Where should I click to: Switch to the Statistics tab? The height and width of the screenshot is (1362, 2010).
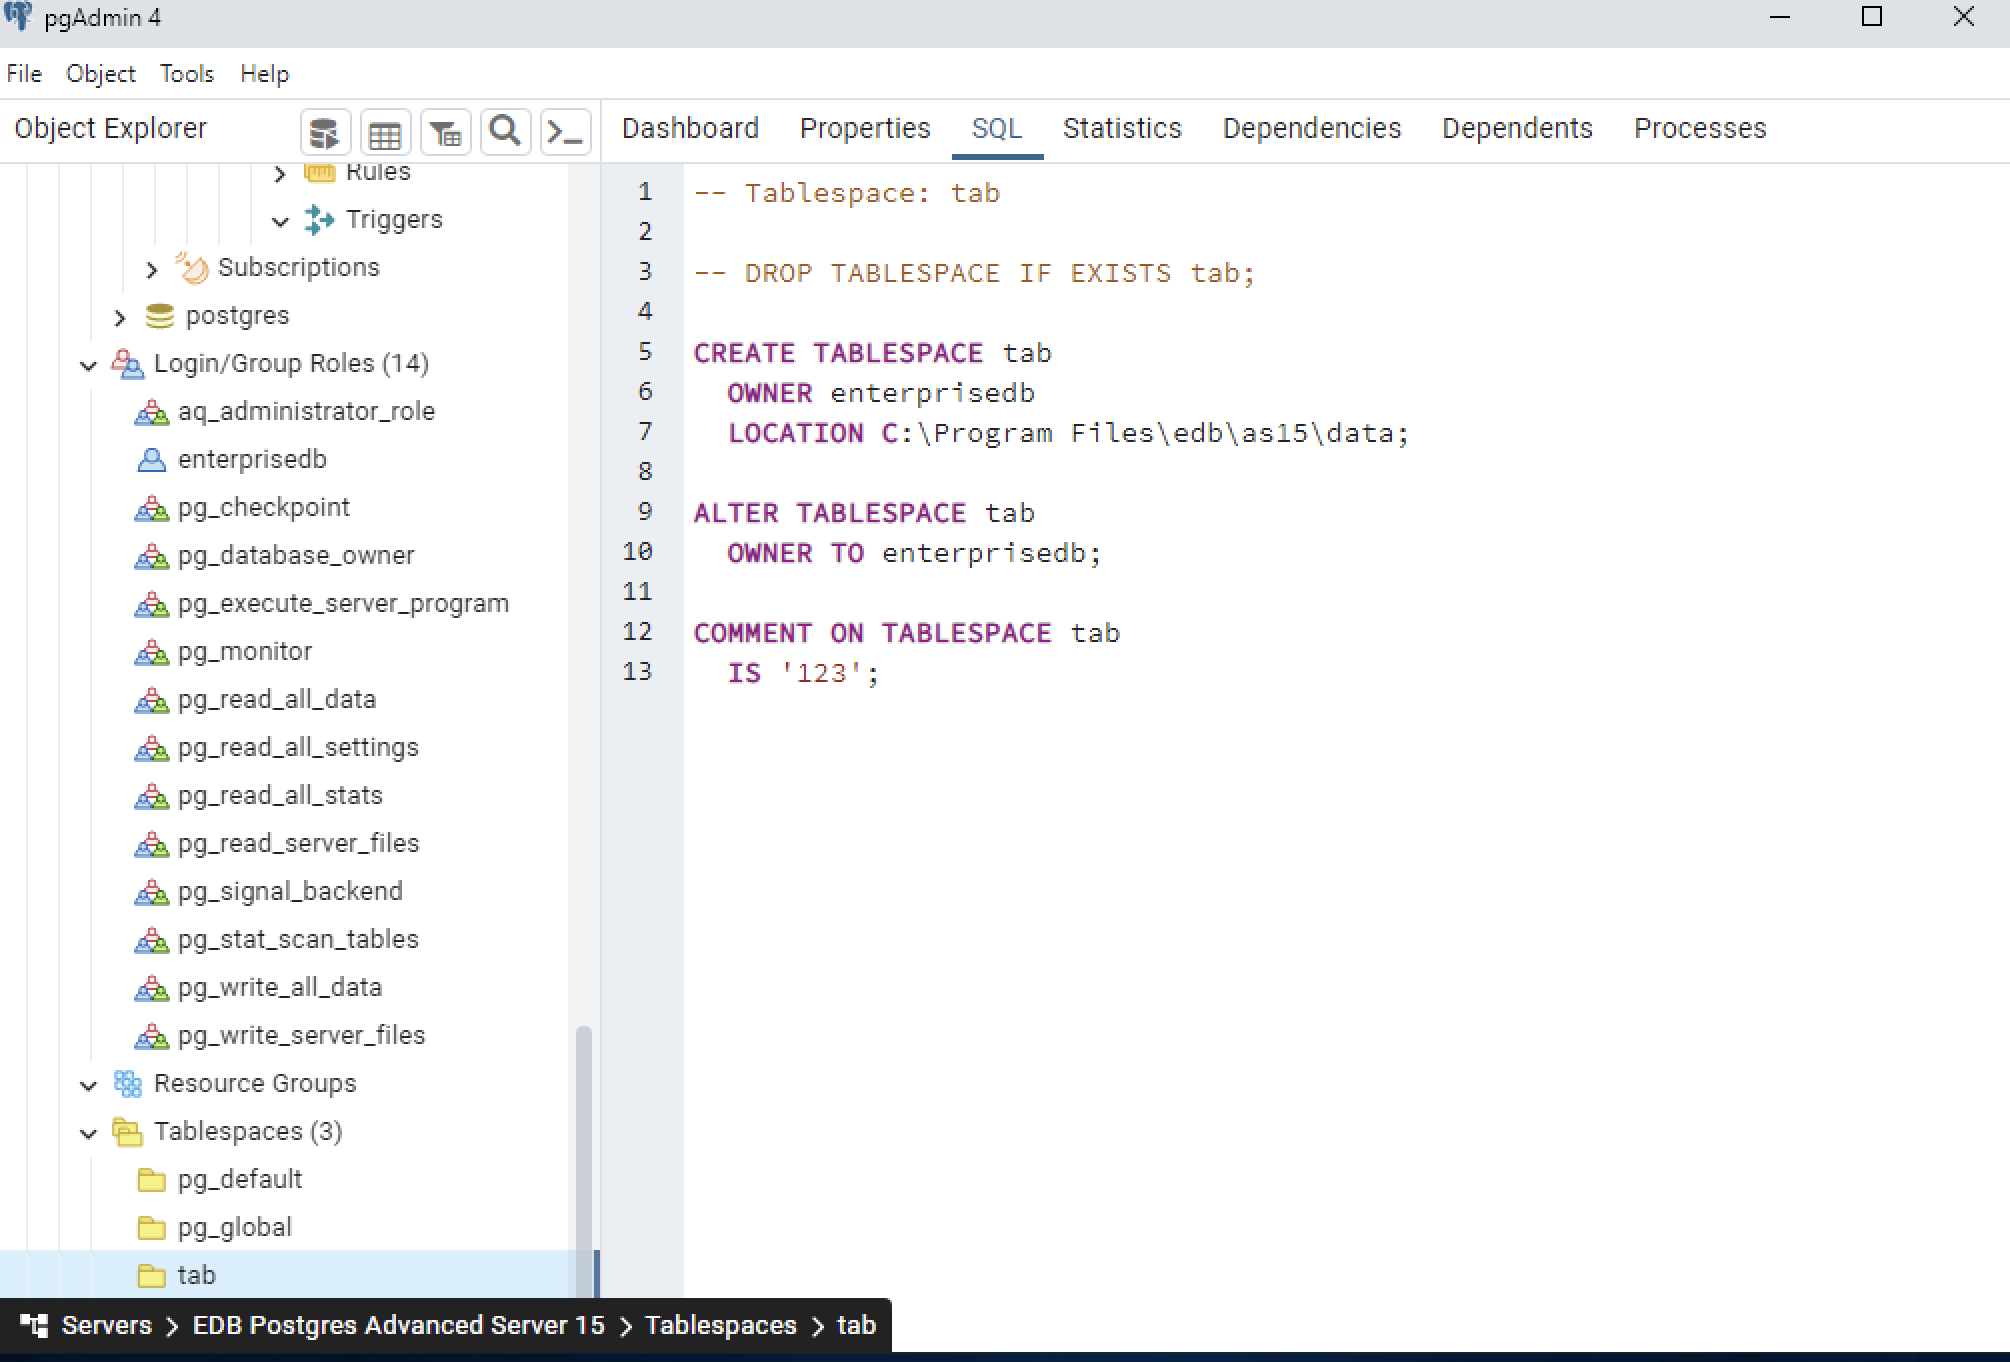(x=1122, y=128)
